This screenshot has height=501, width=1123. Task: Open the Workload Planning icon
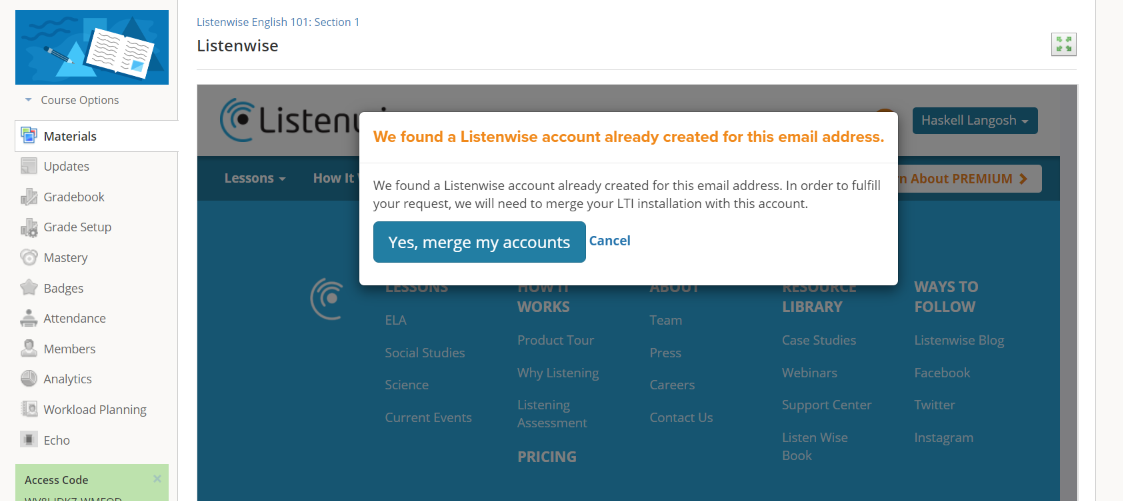pyautogui.click(x=29, y=409)
